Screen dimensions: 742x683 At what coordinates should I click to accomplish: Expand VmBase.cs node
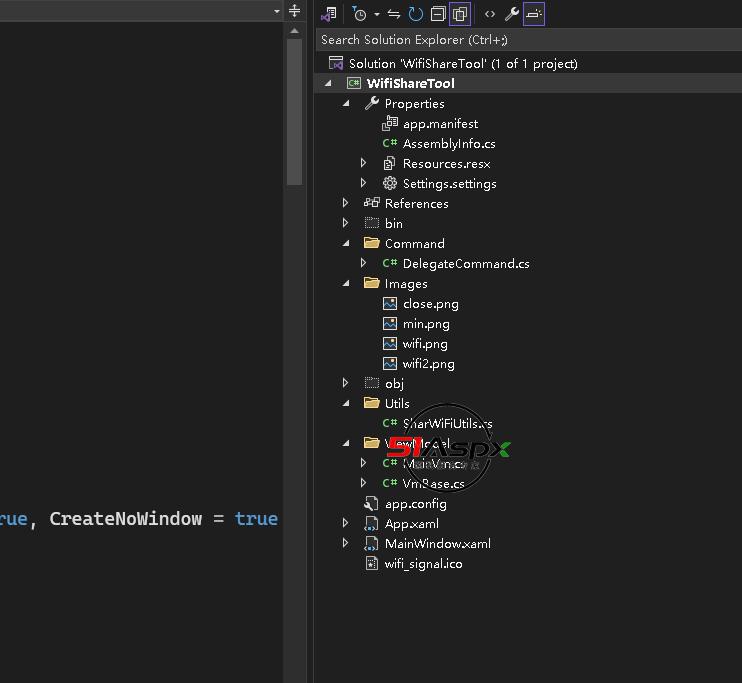(363, 482)
